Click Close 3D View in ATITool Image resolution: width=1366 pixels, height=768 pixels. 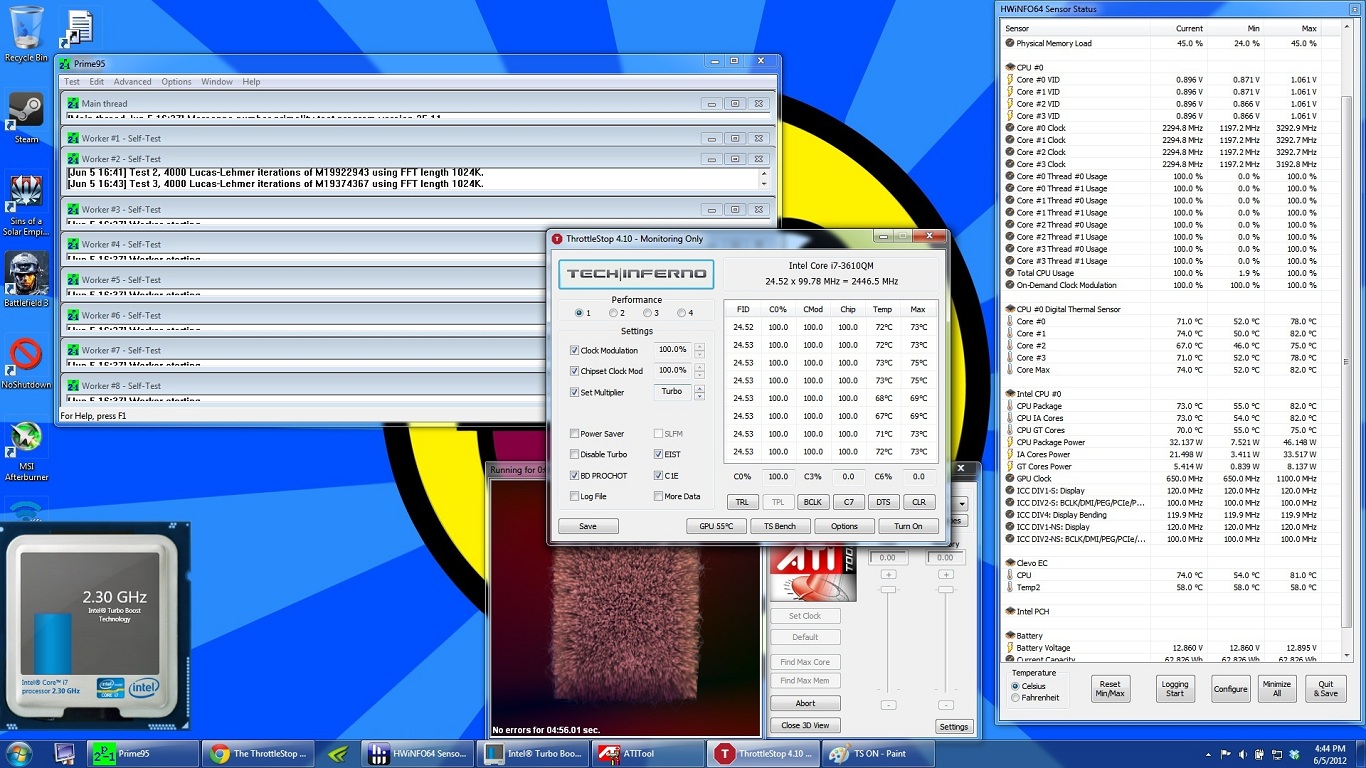pyautogui.click(x=805, y=725)
